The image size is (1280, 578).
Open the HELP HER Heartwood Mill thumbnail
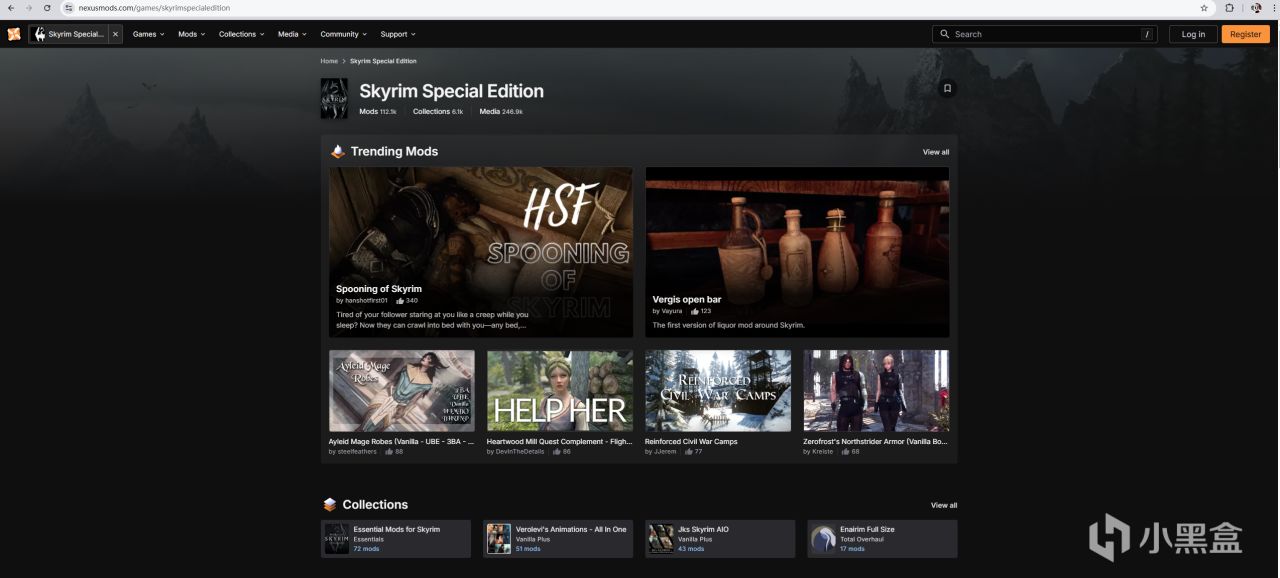pos(560,391)
